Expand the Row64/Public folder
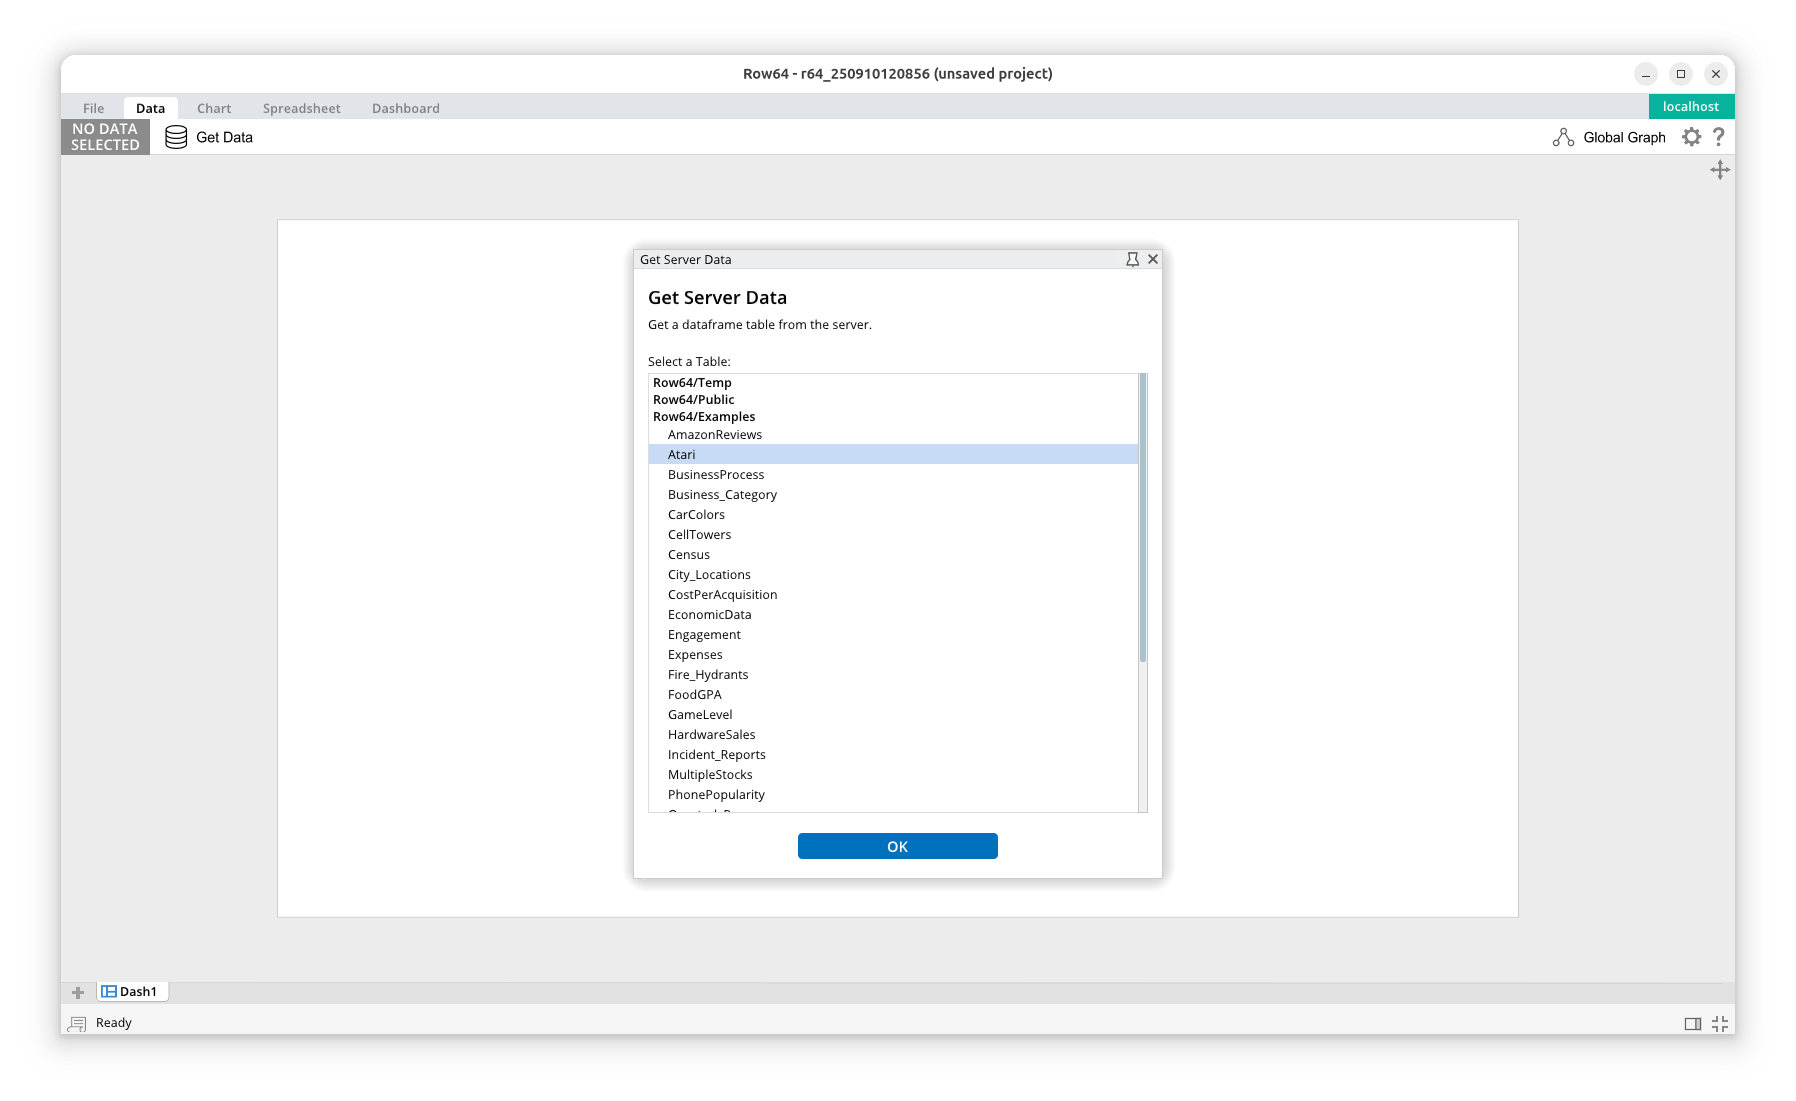 (693, 400)
